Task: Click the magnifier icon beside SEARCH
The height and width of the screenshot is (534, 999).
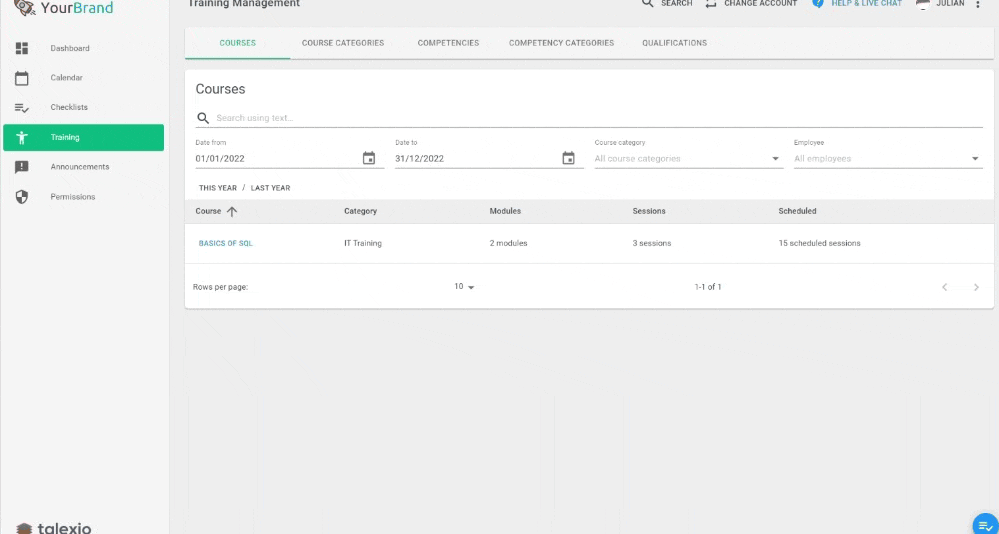Action: click(x=647, y=3)
